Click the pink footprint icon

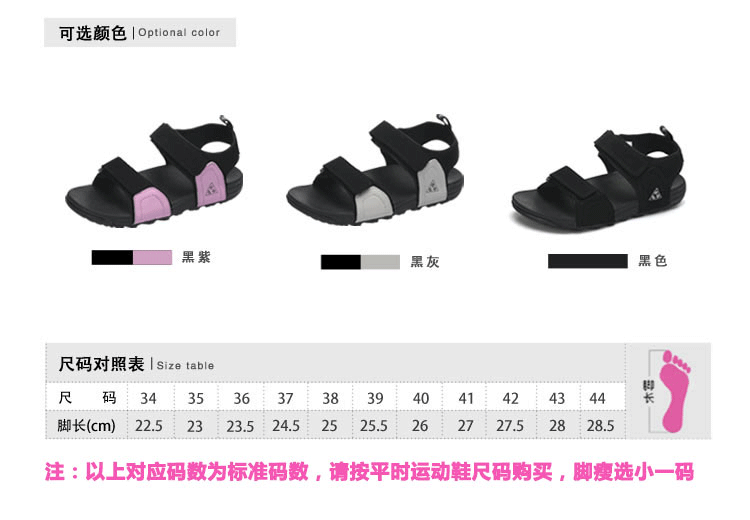pyautogui.click(x=675, y=391)
